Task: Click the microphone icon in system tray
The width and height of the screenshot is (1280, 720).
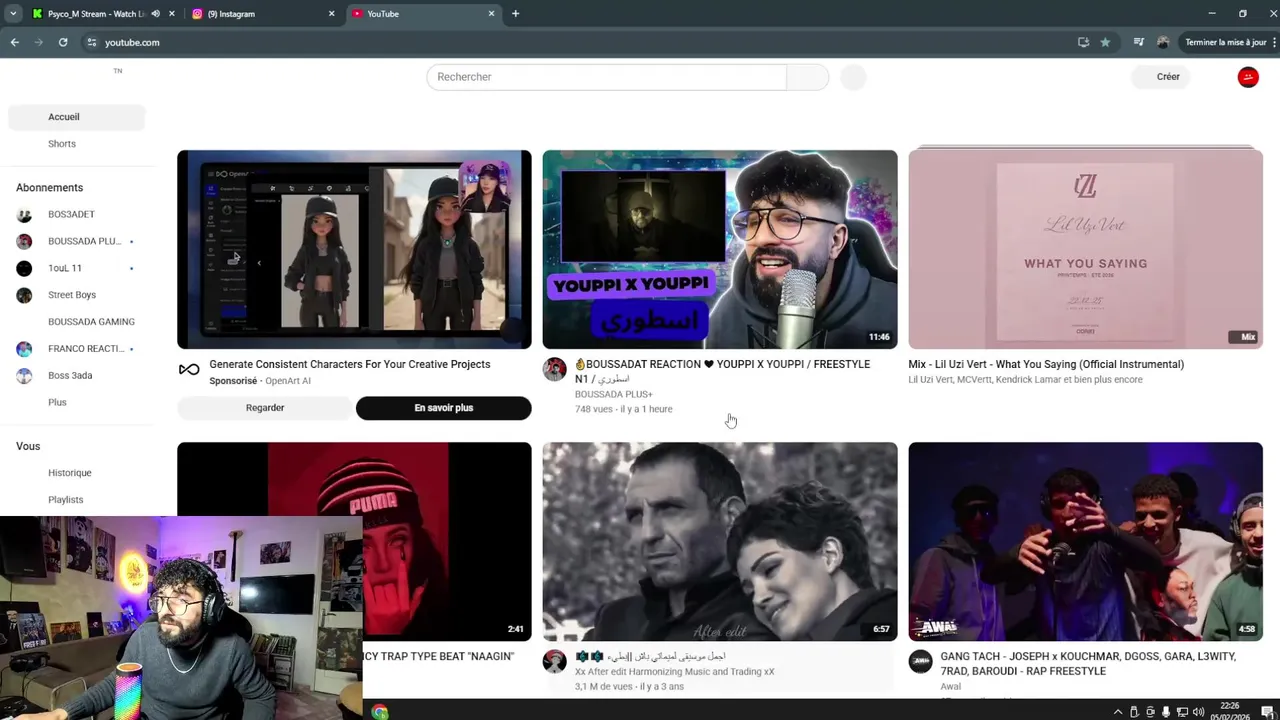Action: click(x=1165, y=712)
